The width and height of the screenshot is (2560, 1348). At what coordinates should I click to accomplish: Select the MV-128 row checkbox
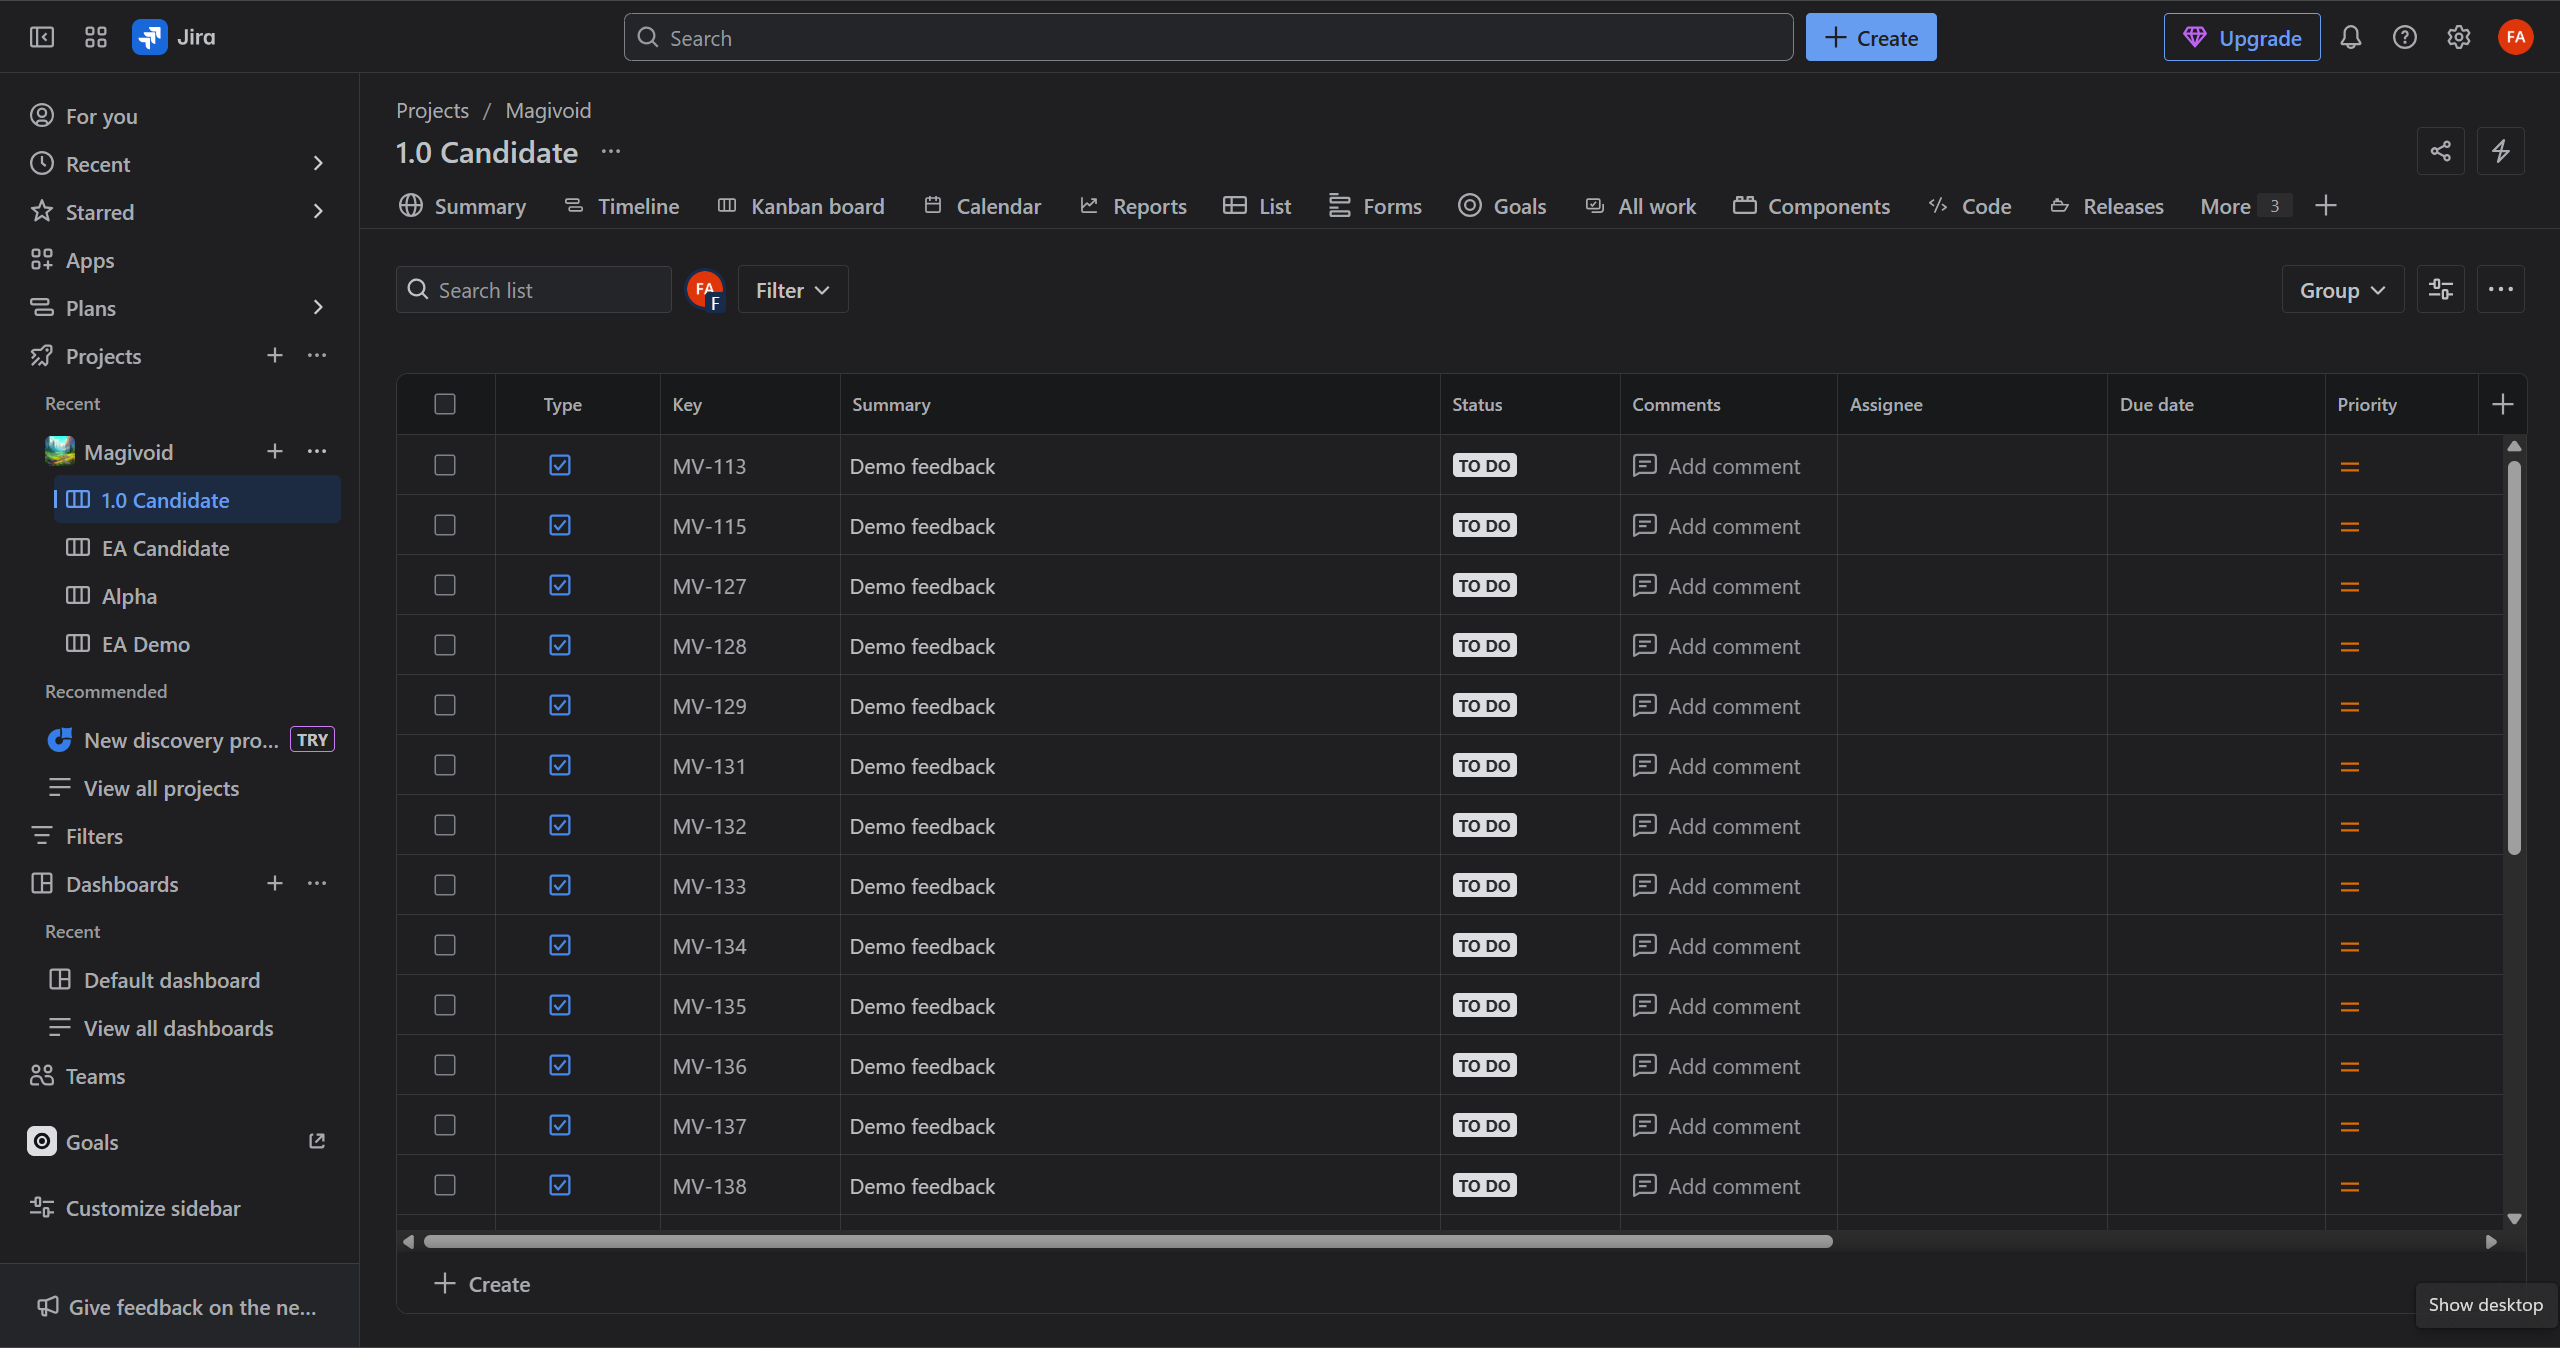[445, 645]
